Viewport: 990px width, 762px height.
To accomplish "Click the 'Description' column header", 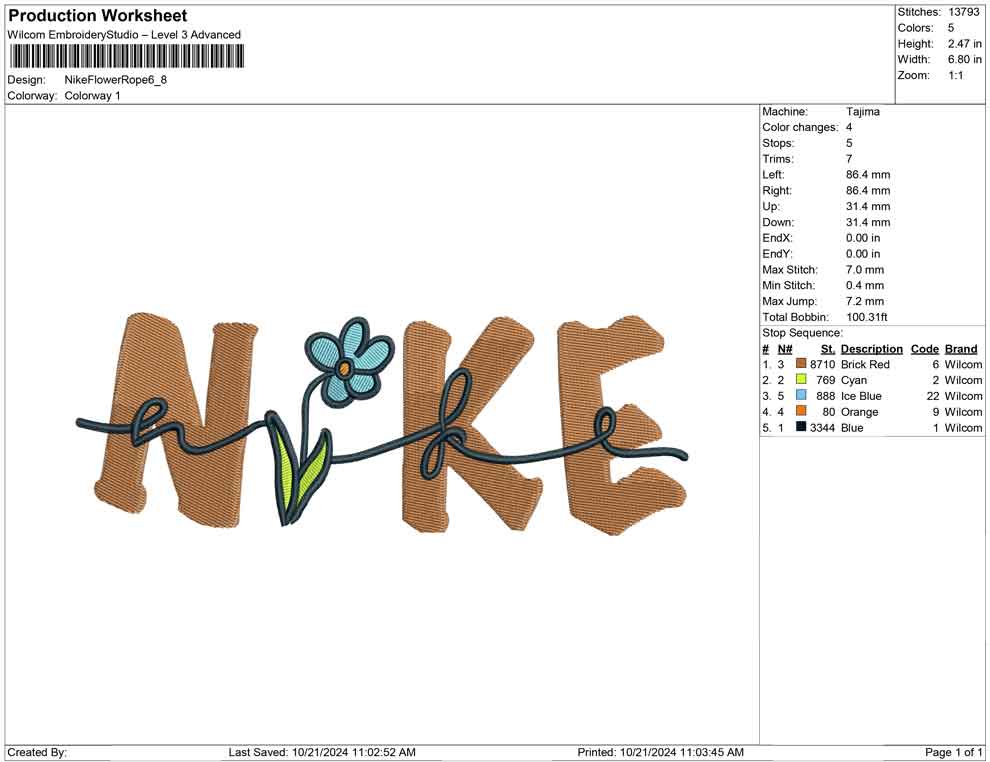I will coord(871,348).
